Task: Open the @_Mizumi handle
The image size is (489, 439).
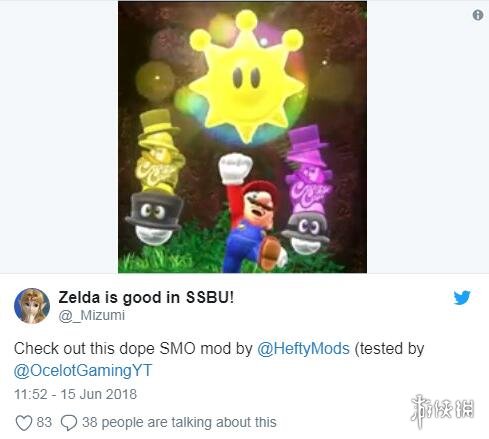Action: pyautogui.click(x=92, y=315)
